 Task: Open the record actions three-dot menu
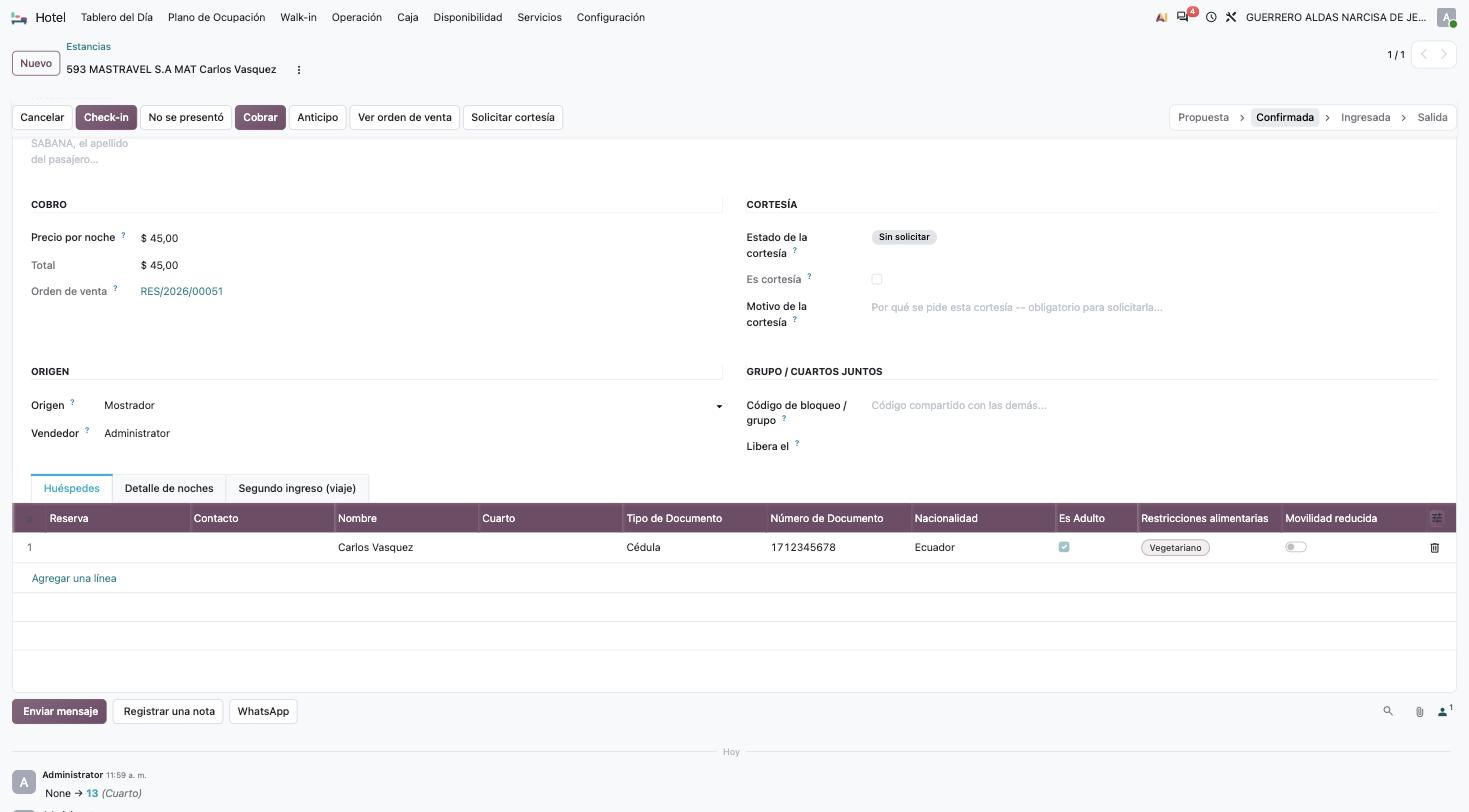click(299, 70)
